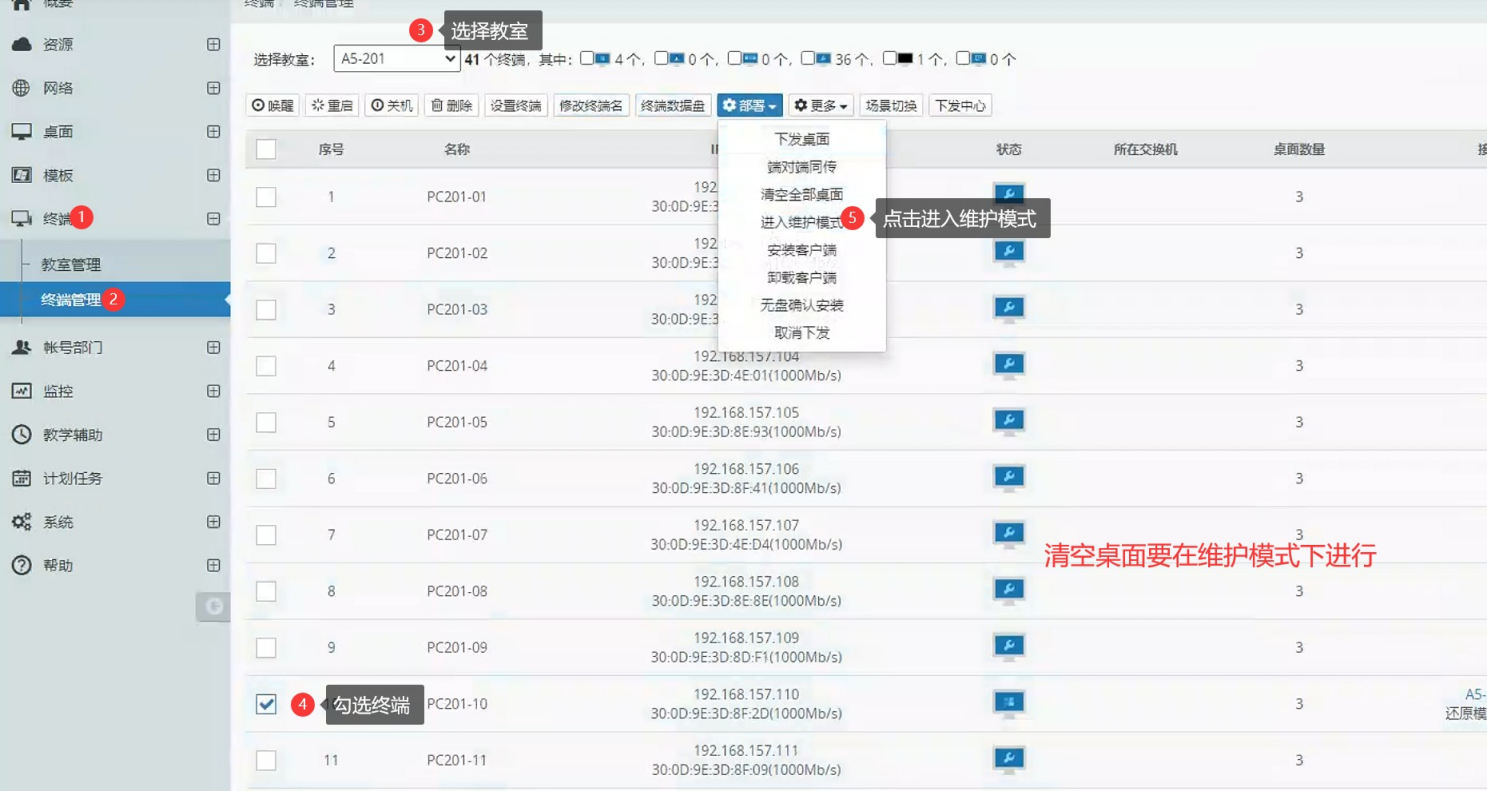The width and height of the screenshot is (1487, 791).
Task: Click the 网络 globe icon in sidebar
Action: pos(21,88)
